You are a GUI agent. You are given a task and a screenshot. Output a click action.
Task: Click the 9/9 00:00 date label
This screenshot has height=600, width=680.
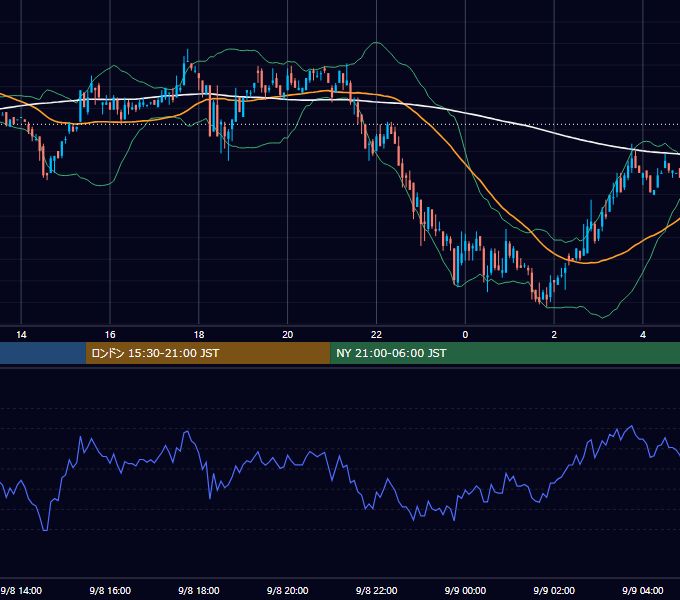[465, 590]
